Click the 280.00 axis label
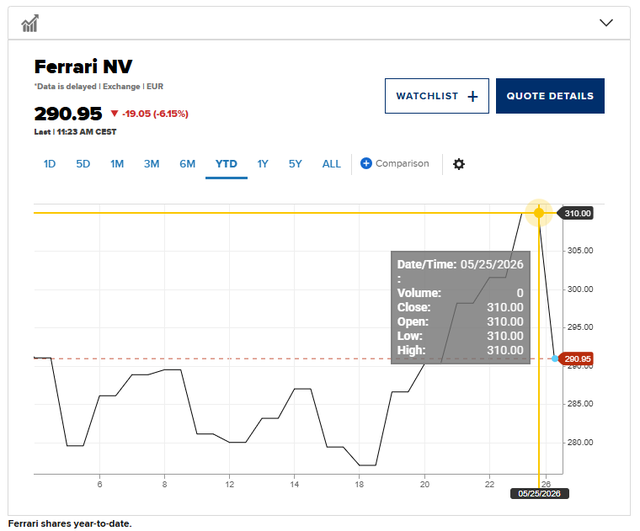Image resolution: width=640 pixels, height=531 pixels. tap(580, 442)
